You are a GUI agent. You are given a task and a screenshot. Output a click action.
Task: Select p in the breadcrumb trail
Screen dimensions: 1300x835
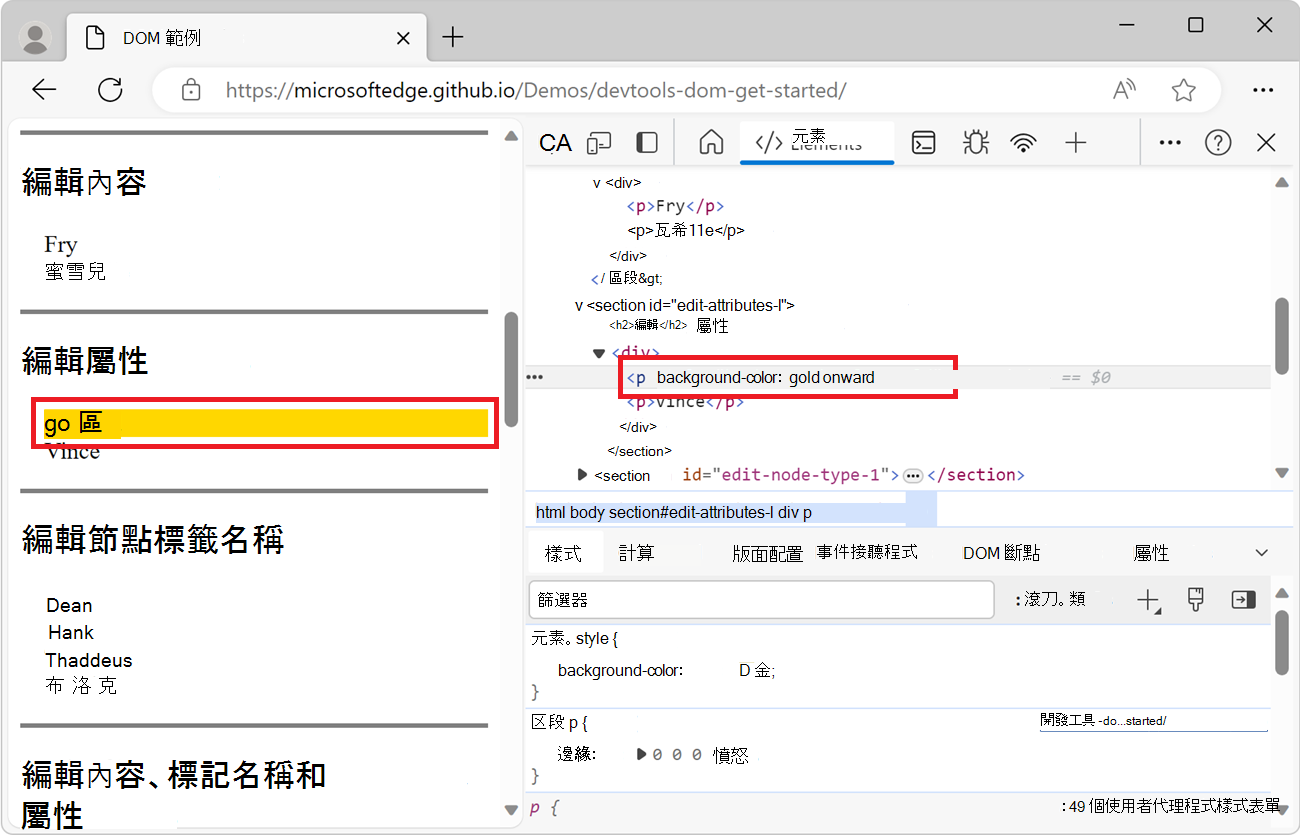click(x=808, y=513)
